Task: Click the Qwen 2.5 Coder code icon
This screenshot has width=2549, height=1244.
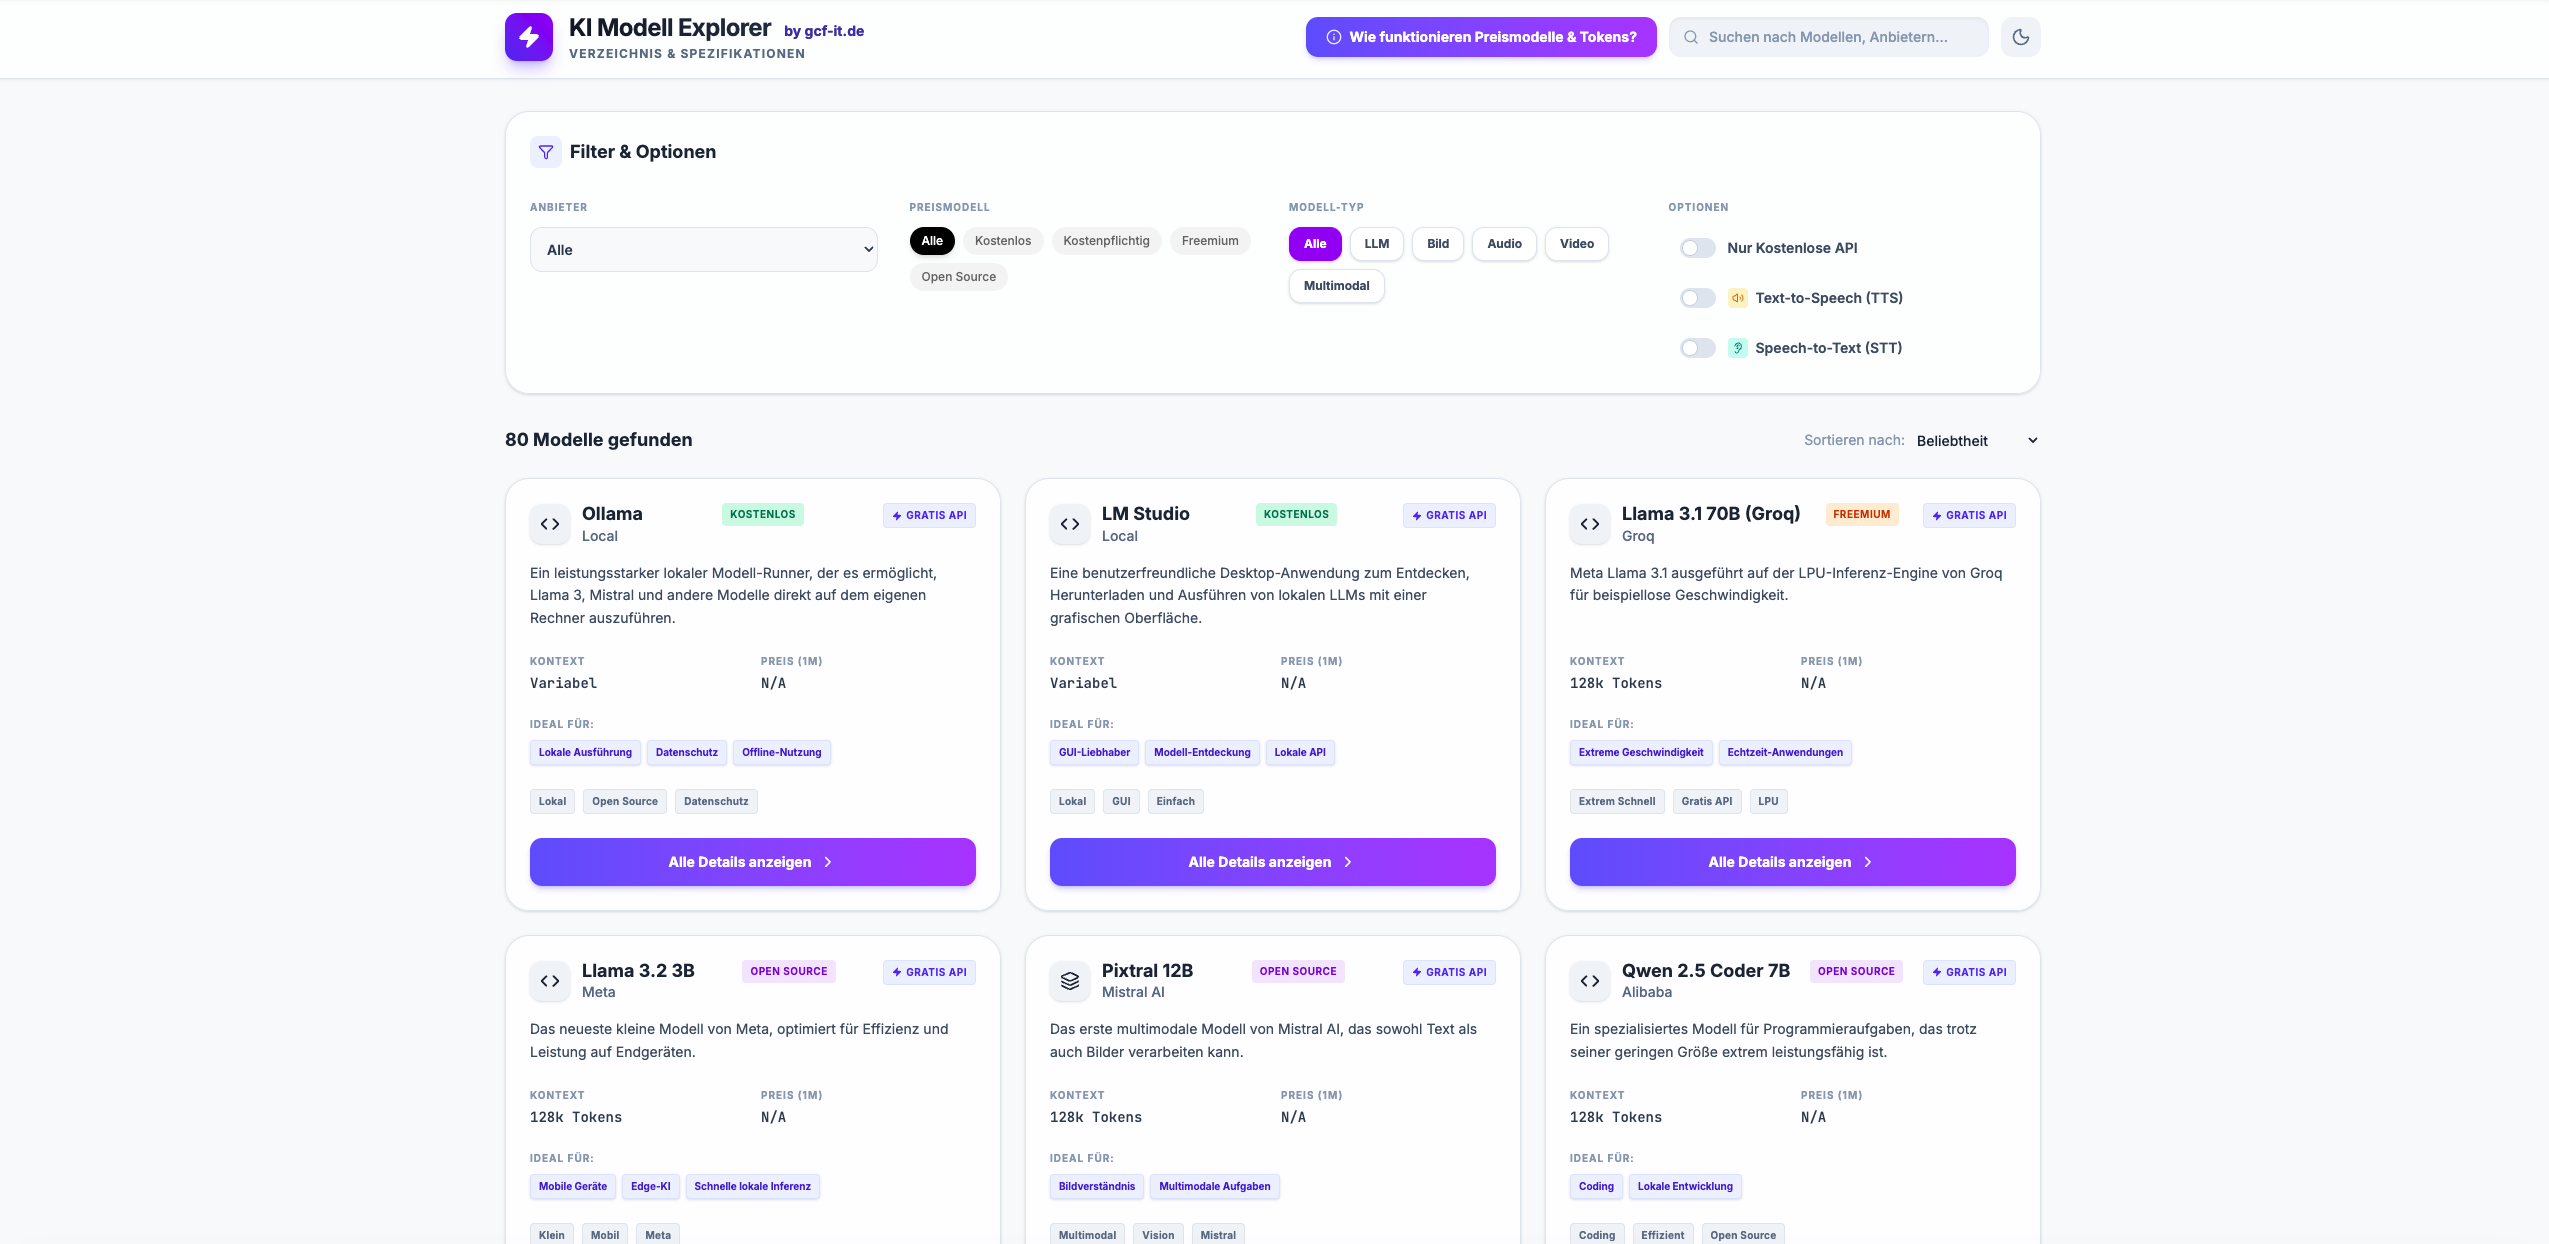Action: [1590, 981]
